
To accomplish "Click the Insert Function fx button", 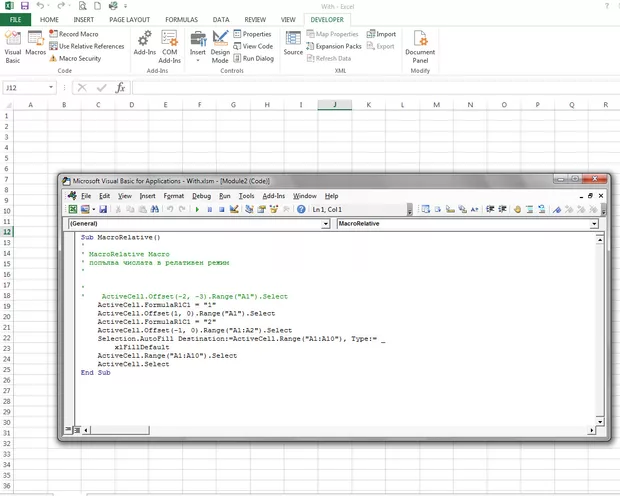I will (x=120, y=87).
